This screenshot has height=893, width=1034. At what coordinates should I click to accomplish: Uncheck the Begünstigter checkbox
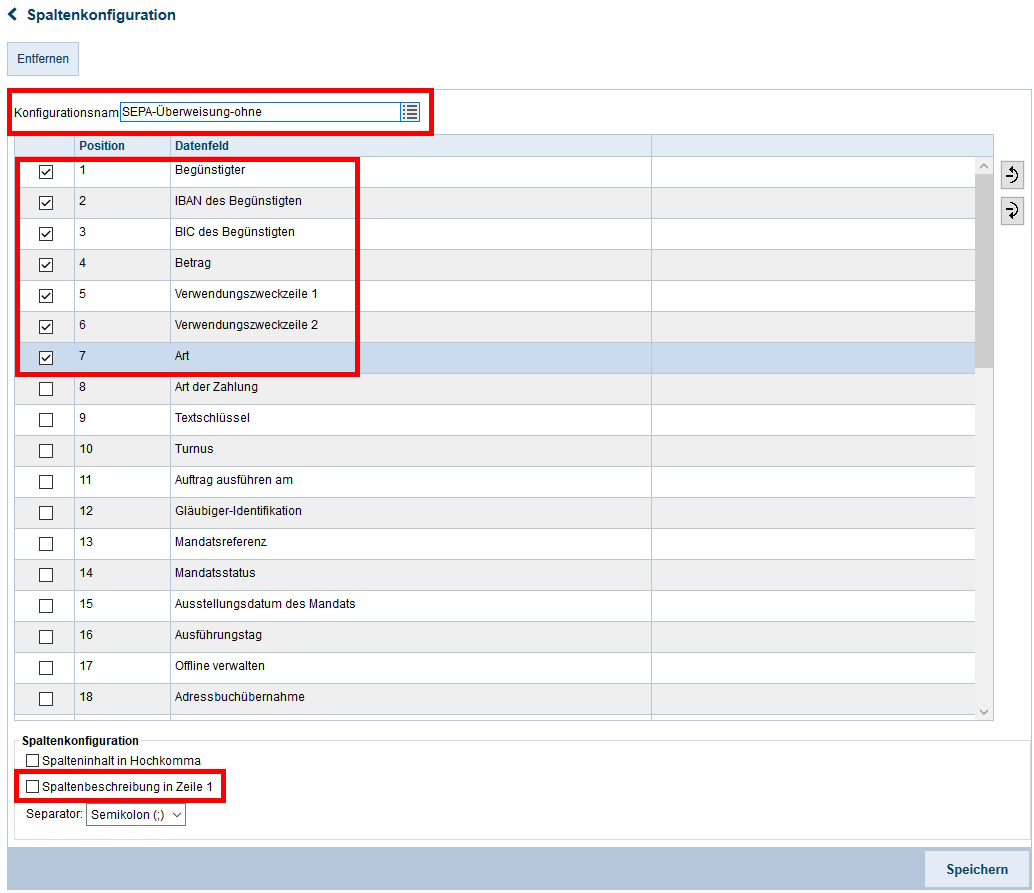(x=46, y=172)
